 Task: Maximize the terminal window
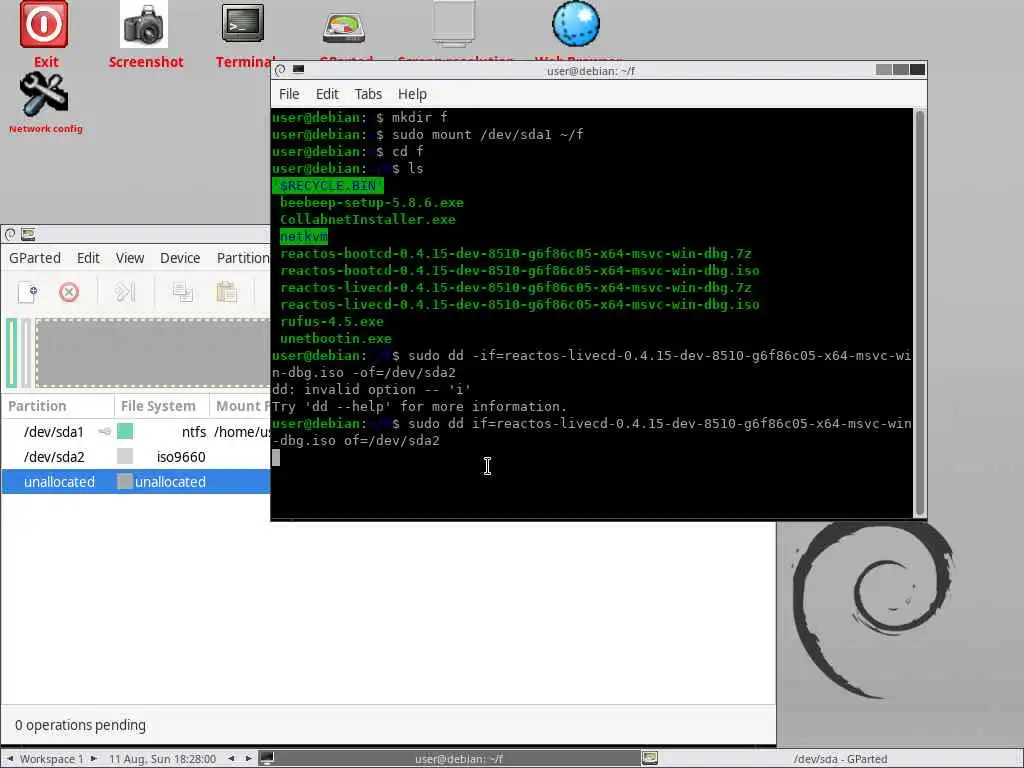point(901,69)
